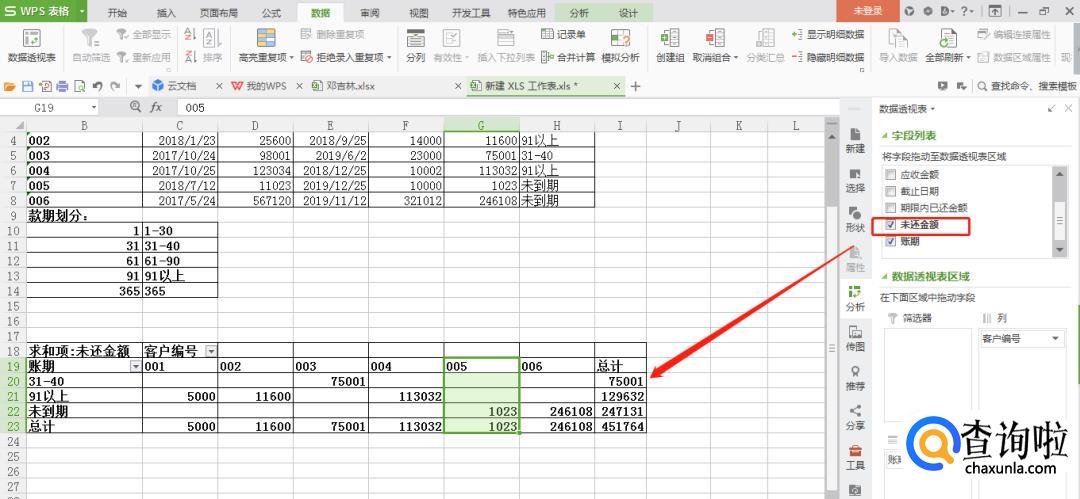Click 隐藏明细数据 hide detail
Screen dimensions: 1080x499
[x=827, y=57]
